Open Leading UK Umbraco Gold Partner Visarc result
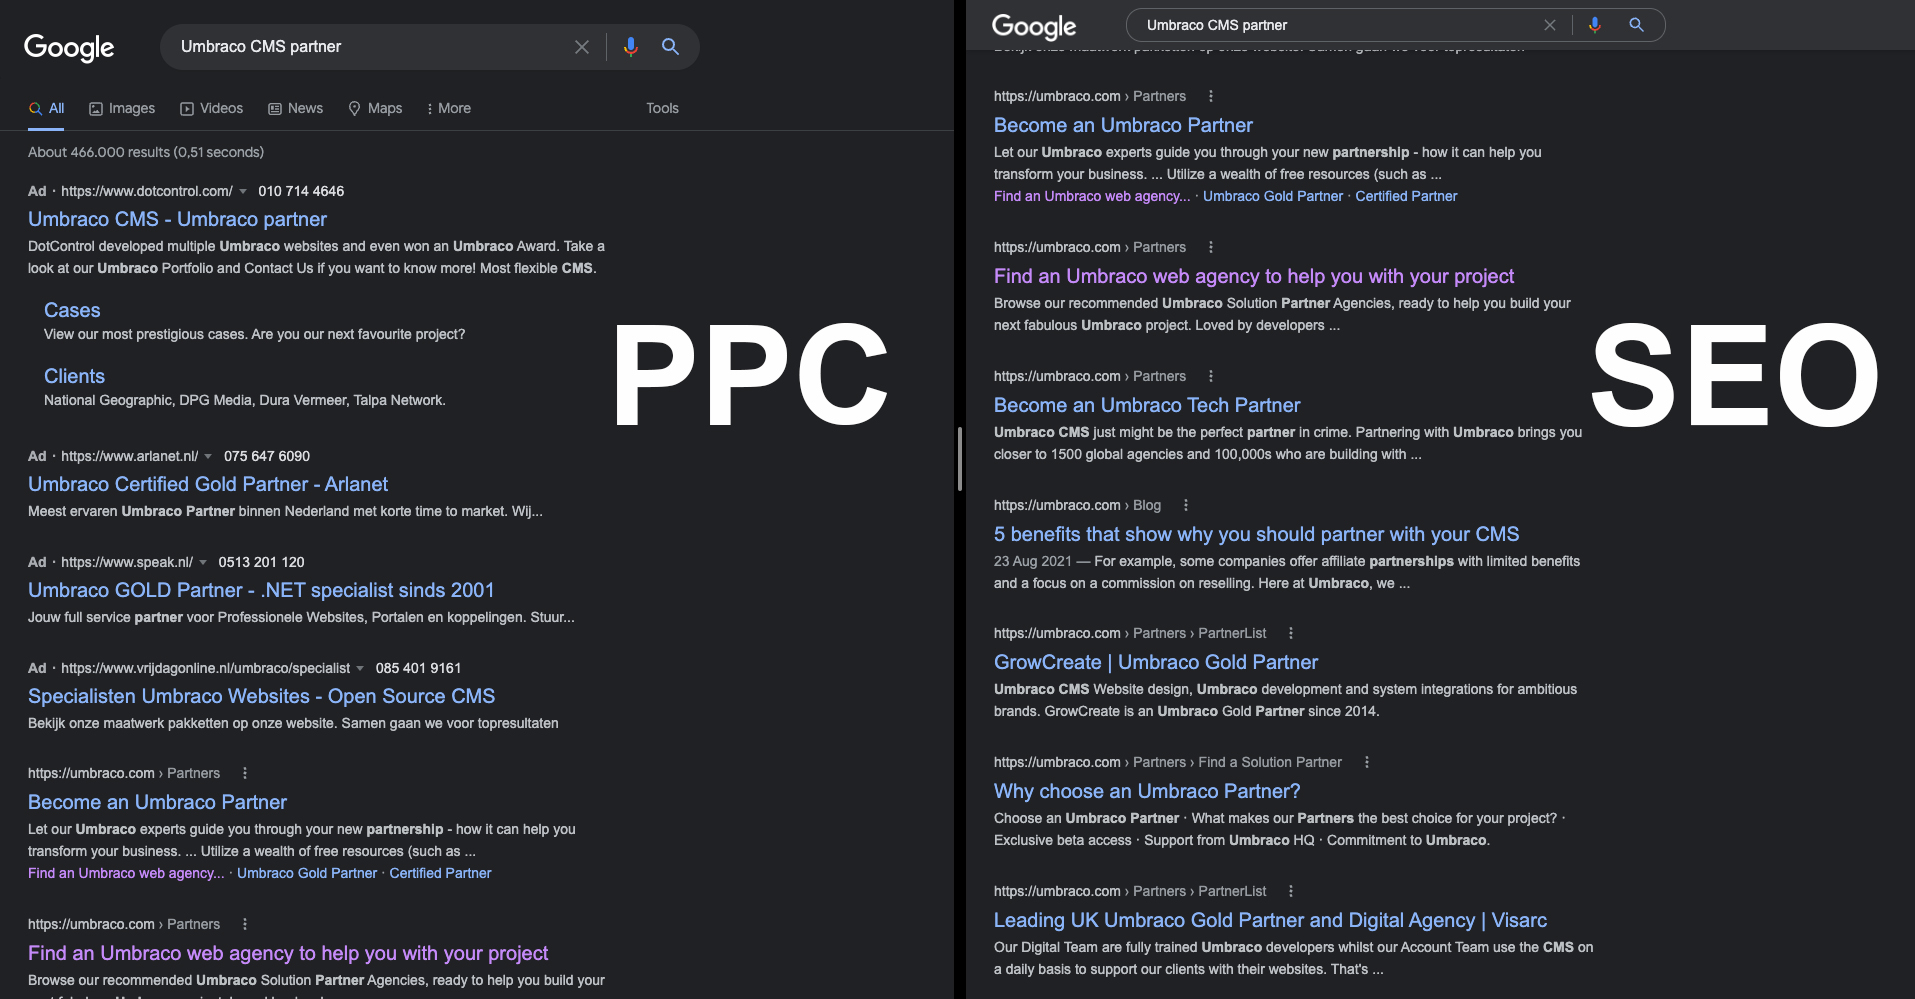Viewport: 1915px width, 999px height. coord(1270,920)
